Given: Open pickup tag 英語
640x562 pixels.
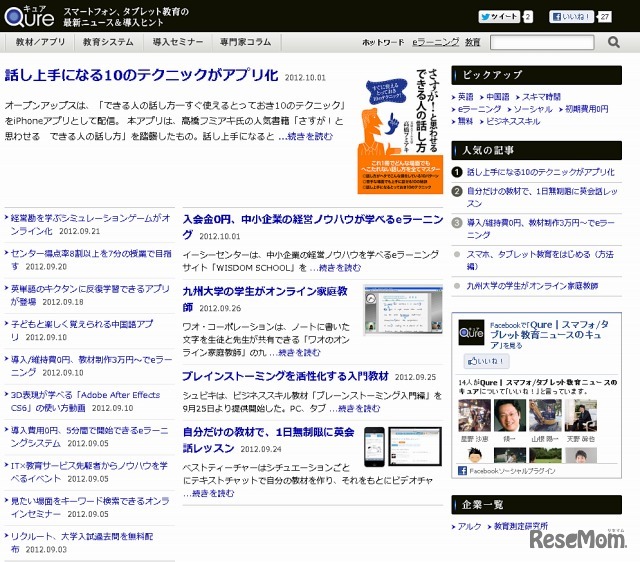Looking at the screenshot, I should (465, 97).
